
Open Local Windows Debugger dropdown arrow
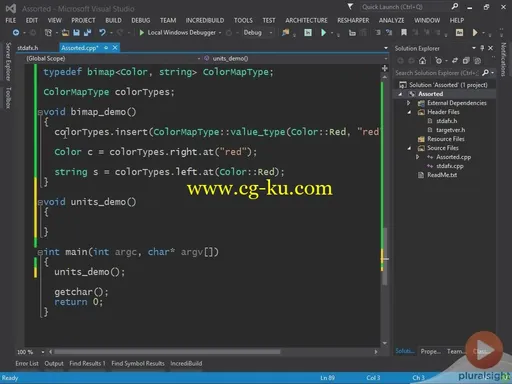coord(220,33)
